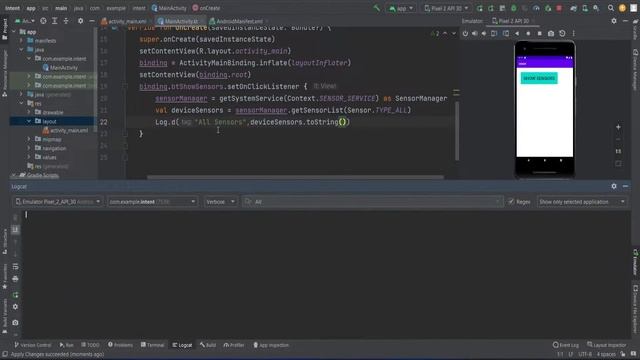This screenshot has width=640, height=360.
Task: Open Project panel options gear
Action: tap(80, 21)
